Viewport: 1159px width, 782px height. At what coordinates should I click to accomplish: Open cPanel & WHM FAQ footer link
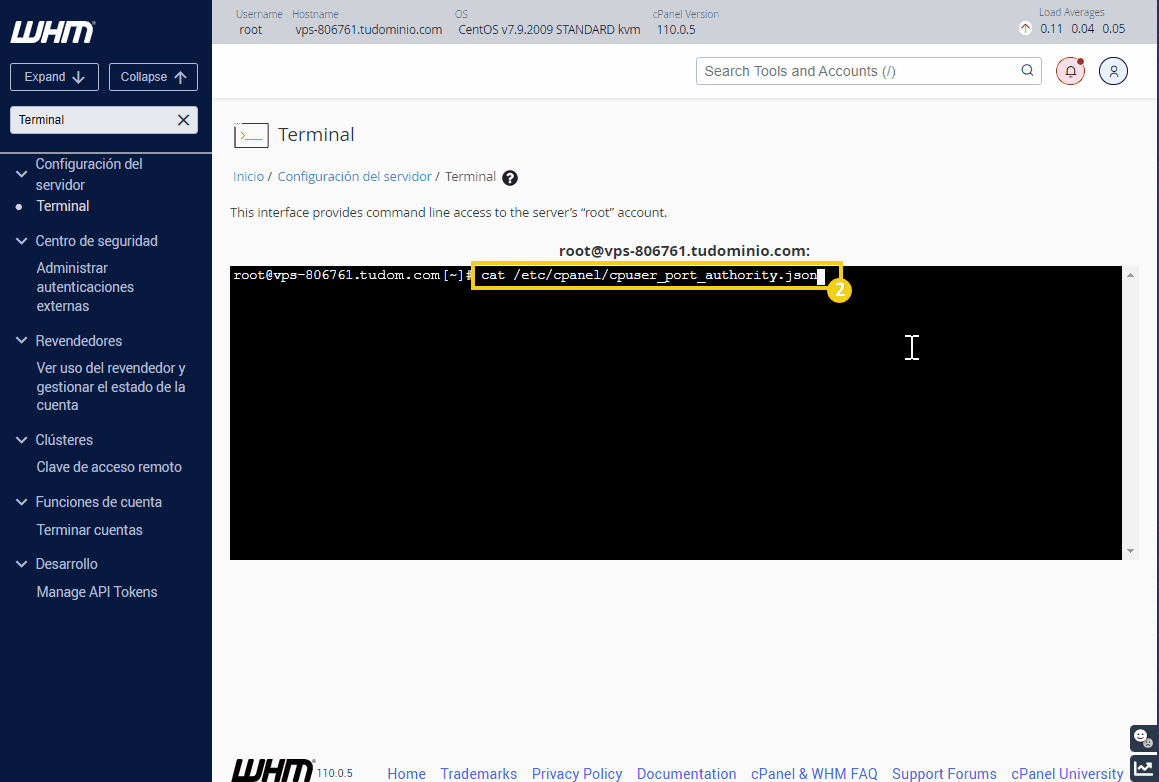point(814,773)
